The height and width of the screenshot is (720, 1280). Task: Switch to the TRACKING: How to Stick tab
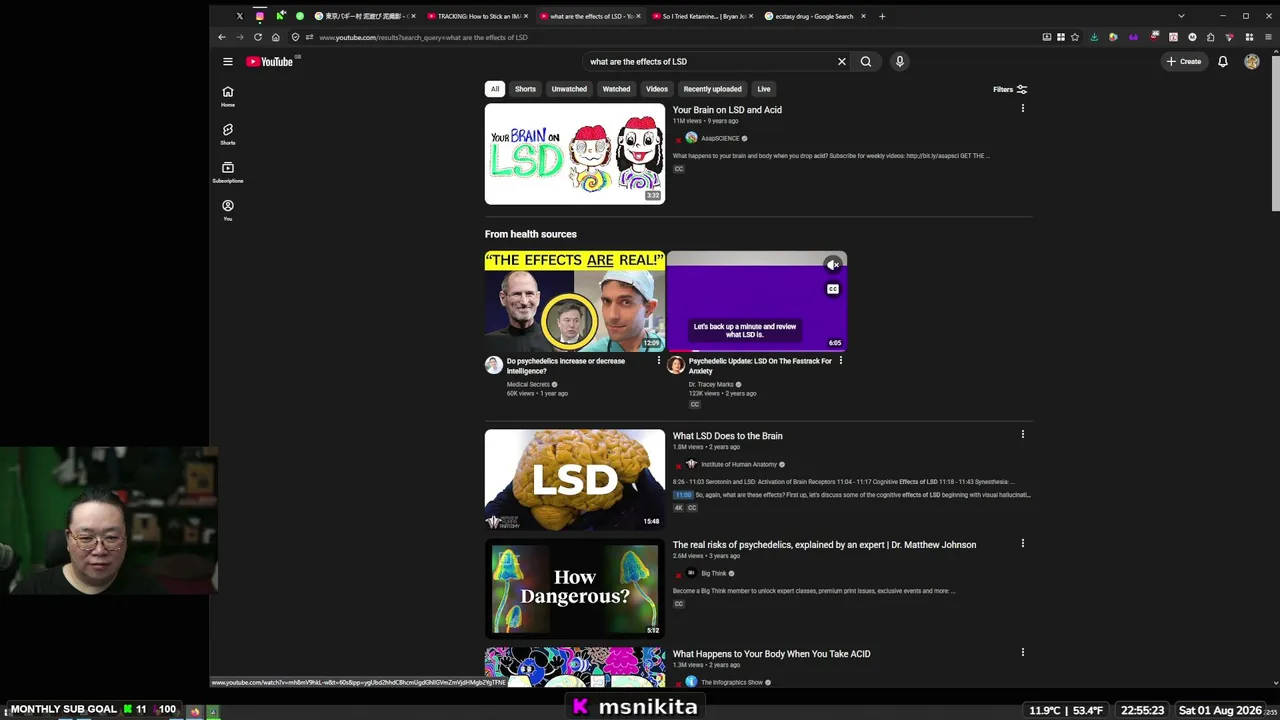(479, 16)
